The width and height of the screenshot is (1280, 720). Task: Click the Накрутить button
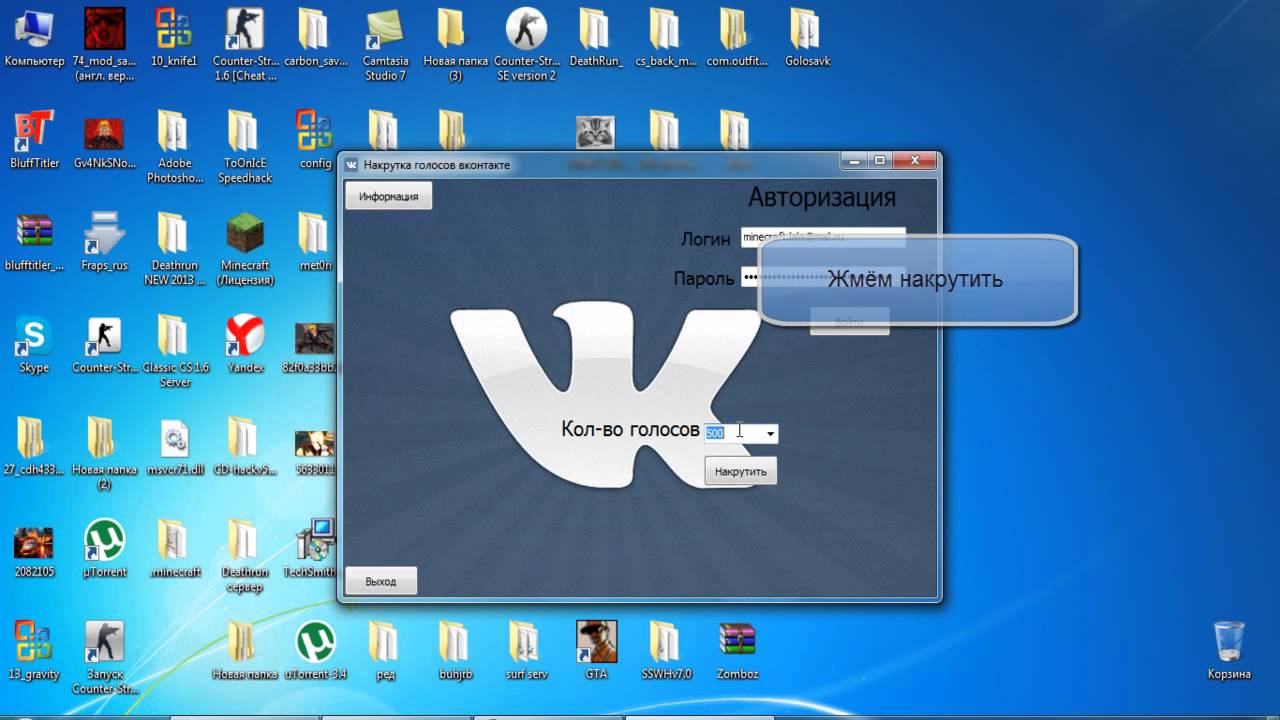tap(740, 471)
